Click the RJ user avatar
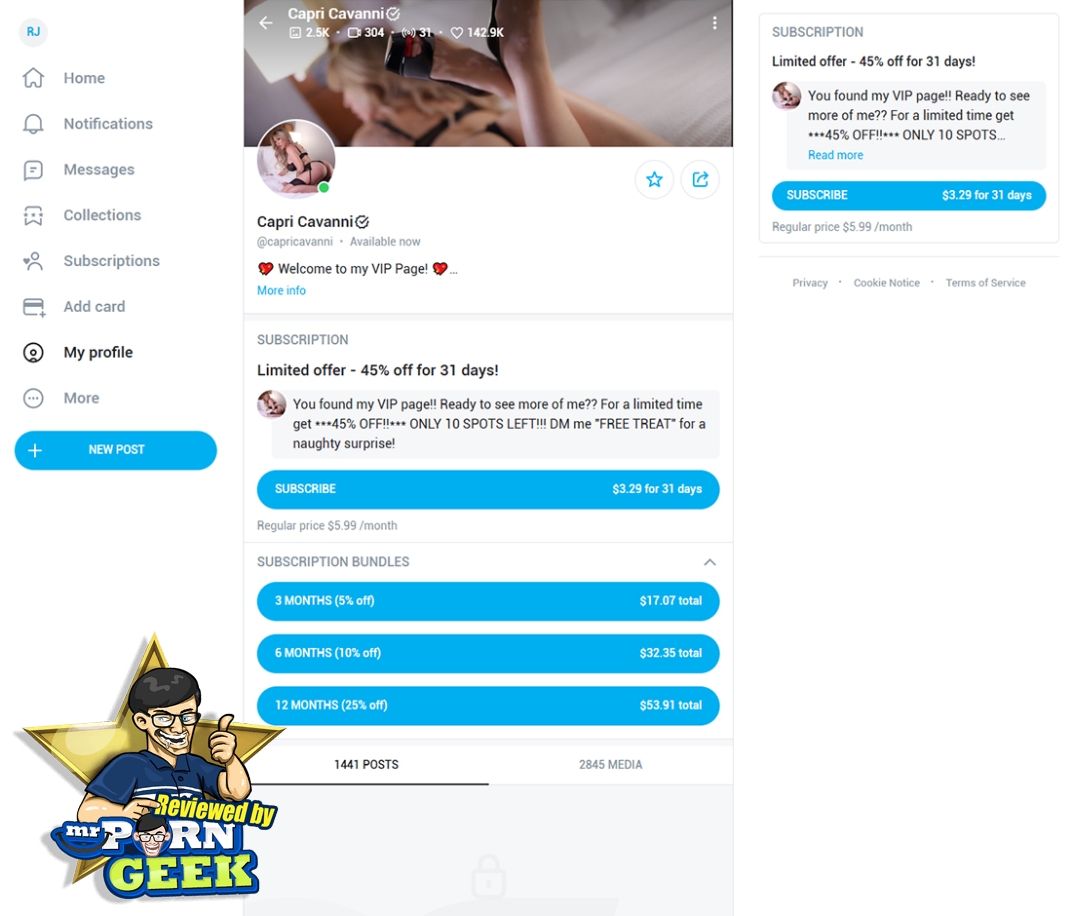Image resolution: width=1072 pixels, height=916 pixels. point(33,31)
